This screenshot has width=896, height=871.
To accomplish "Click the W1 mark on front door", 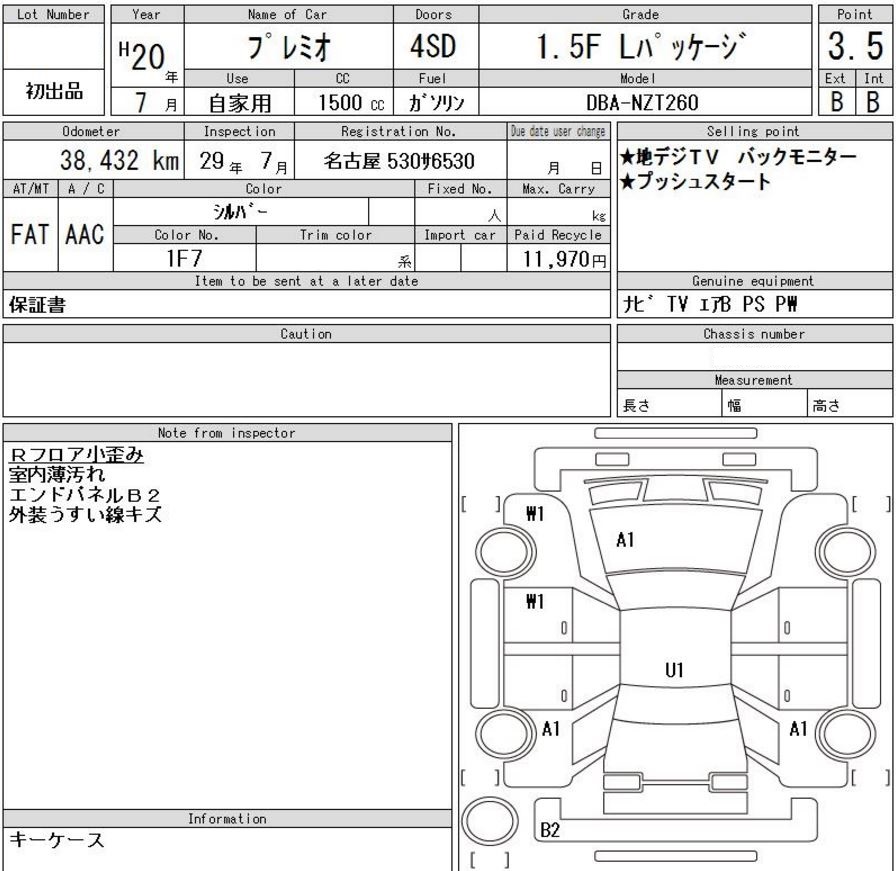I will tap(535, 601).
